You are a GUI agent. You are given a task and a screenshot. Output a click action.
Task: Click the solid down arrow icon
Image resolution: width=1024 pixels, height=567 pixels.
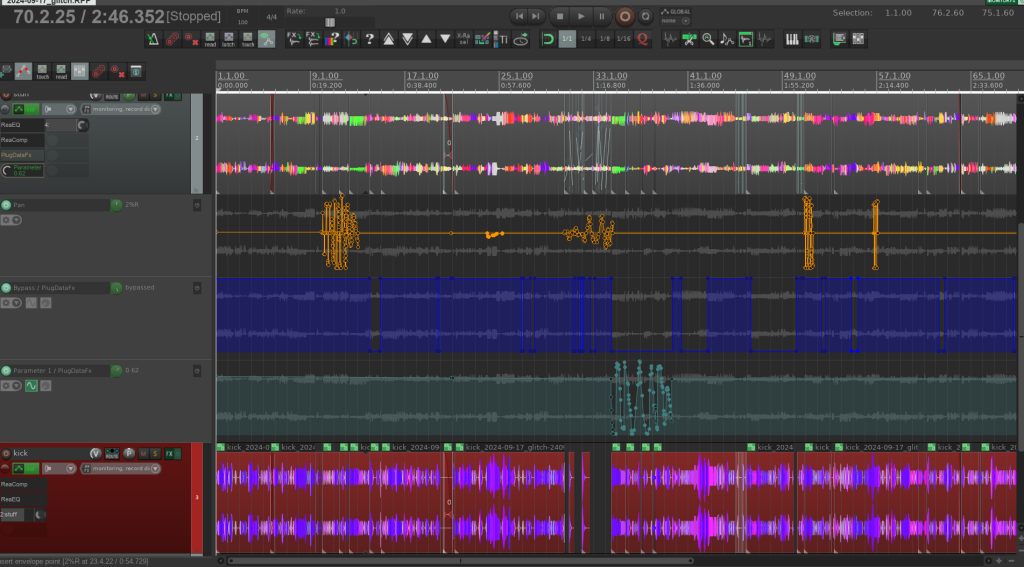(x=445, y=39)
